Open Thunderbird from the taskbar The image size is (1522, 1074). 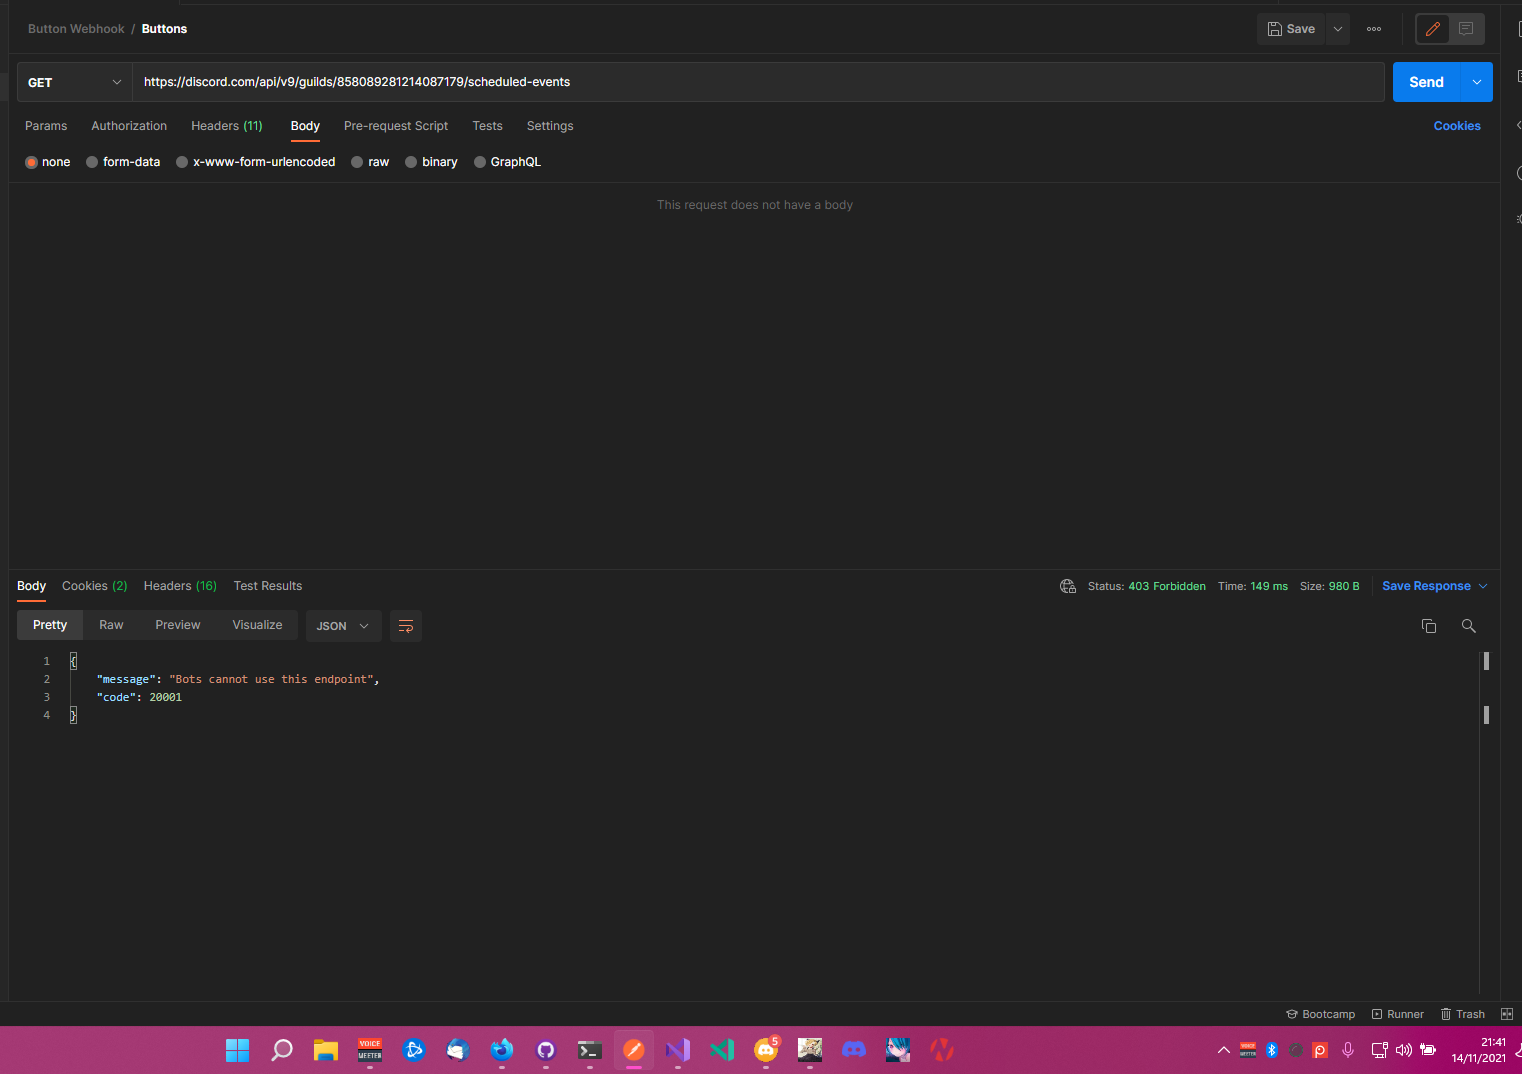tap(458, 1050)
